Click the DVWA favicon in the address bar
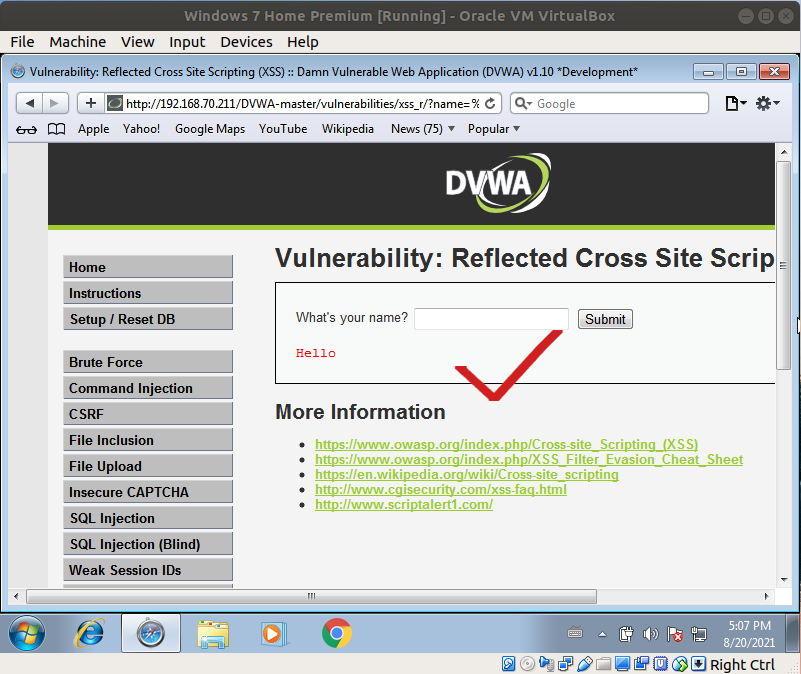Screen dimensions: 801x674 click(115, 104)
